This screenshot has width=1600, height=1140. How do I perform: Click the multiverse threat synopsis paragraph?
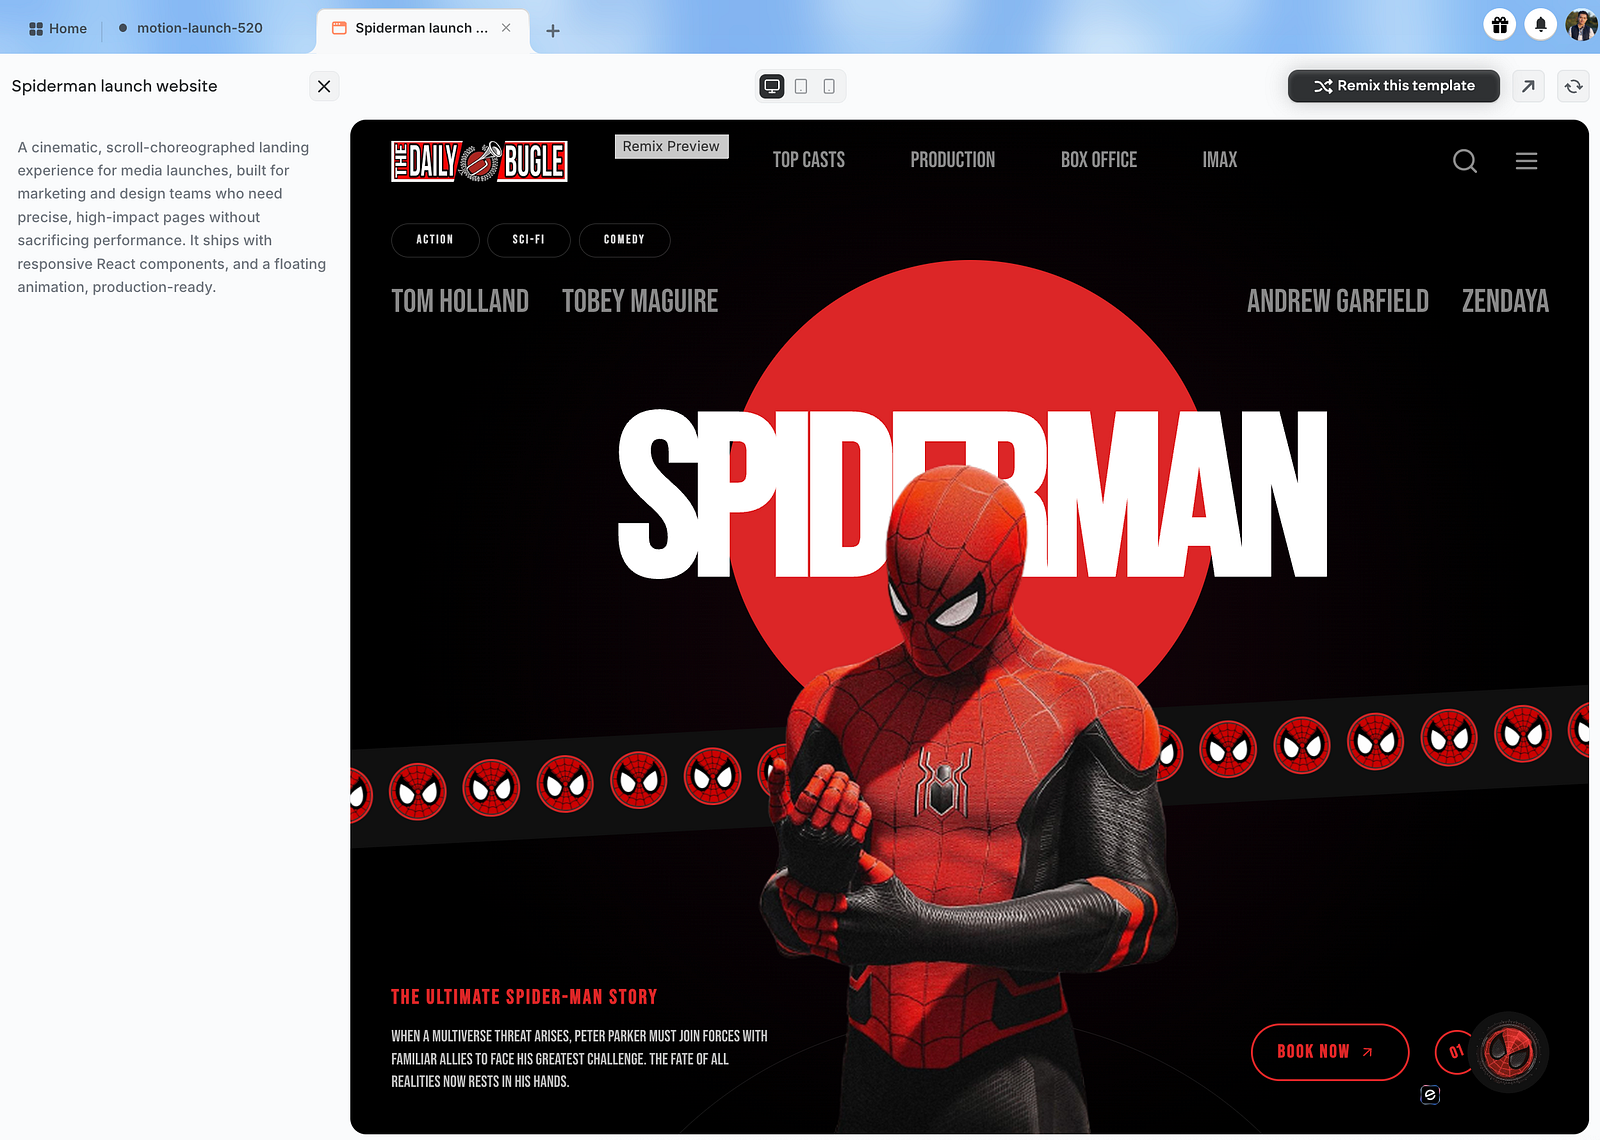[579, 1059]
